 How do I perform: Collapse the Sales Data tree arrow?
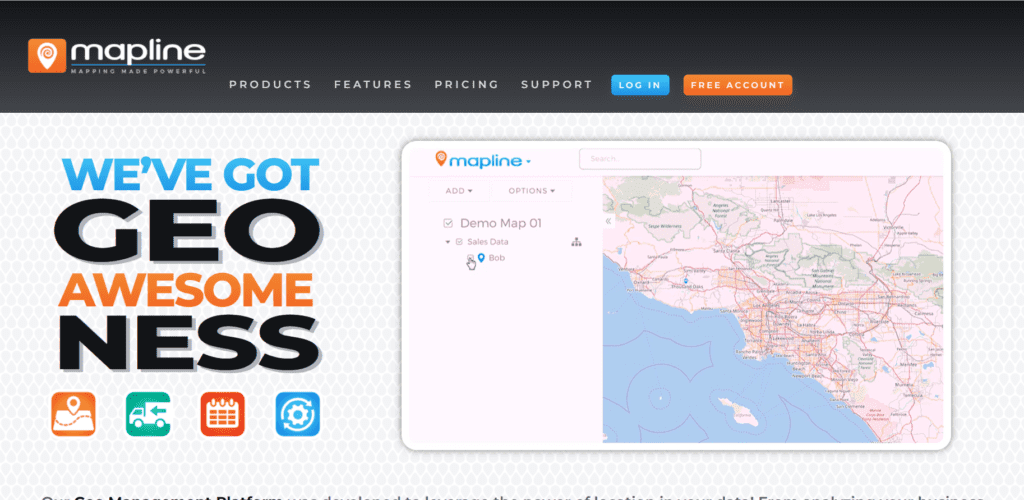pyautogui.click(x=448, y=242)
